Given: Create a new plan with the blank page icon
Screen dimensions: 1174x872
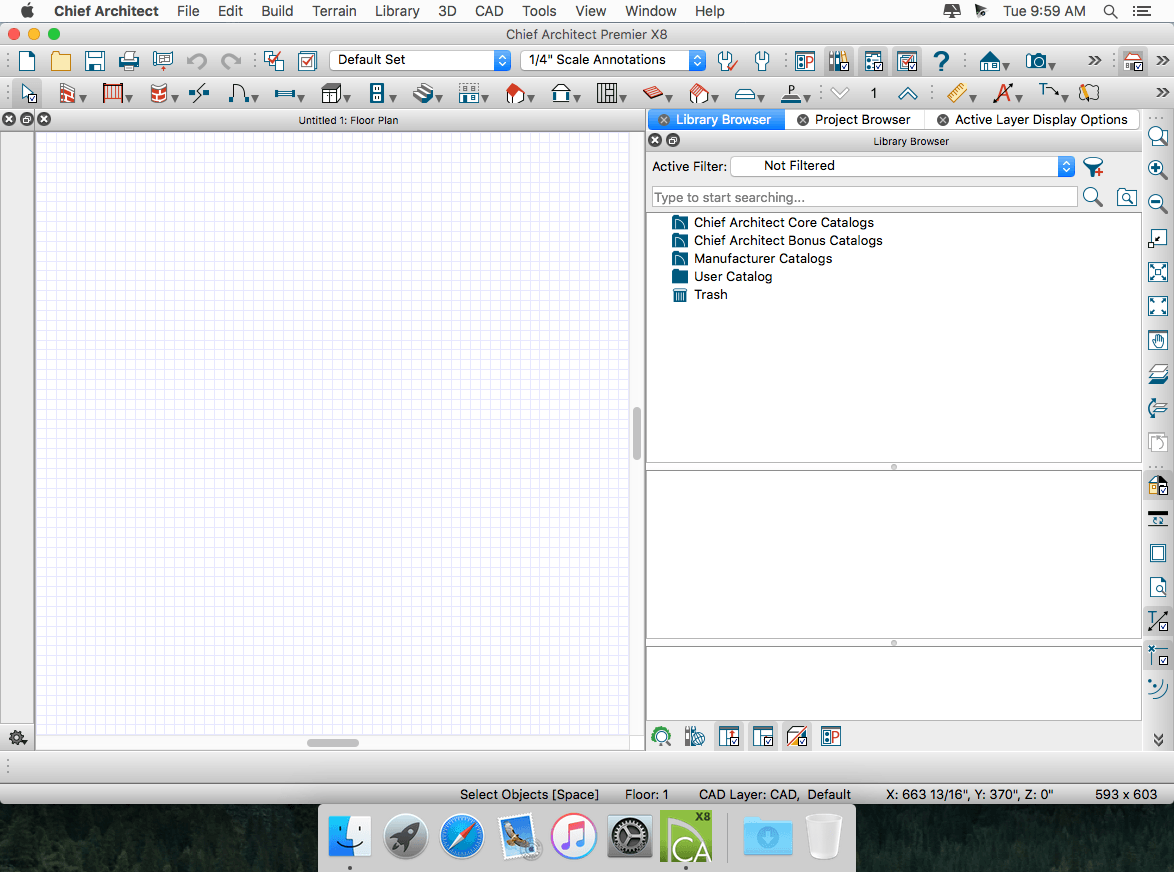Looking at the screenshot, I should [27, 61].
